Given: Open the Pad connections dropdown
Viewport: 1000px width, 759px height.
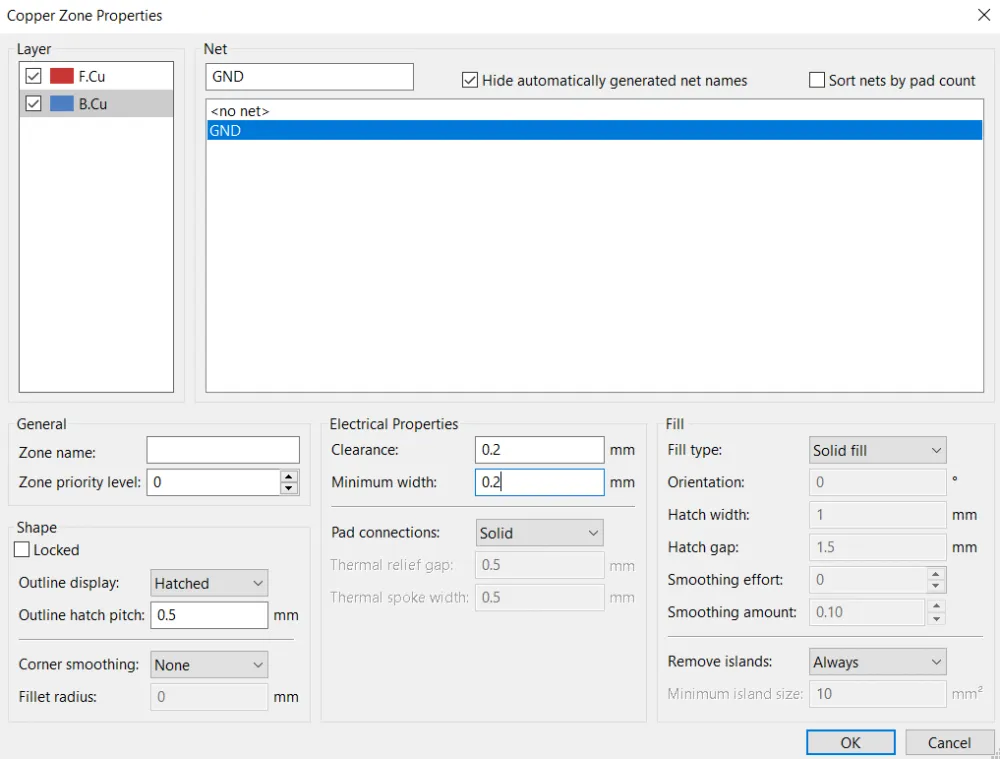Looking at the screenshot, I should (x=539, y=533).
